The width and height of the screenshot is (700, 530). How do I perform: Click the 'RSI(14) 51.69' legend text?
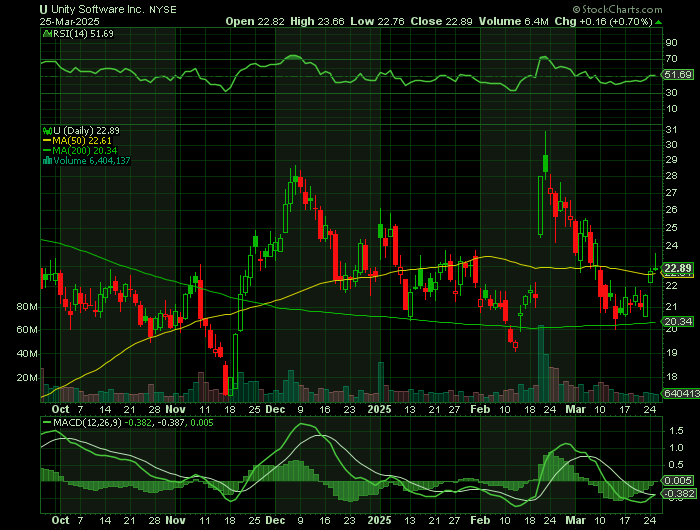click(x=83, y=34)
